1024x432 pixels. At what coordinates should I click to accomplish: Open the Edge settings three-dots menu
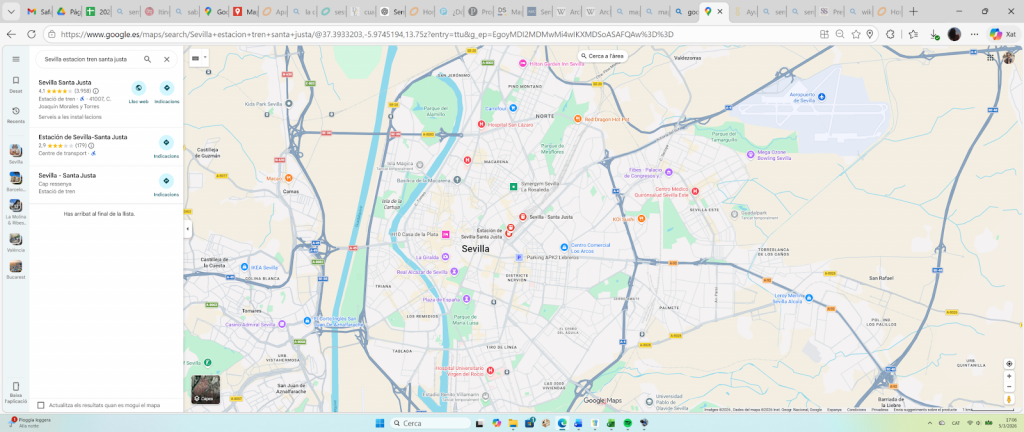(x=975, y=33)
